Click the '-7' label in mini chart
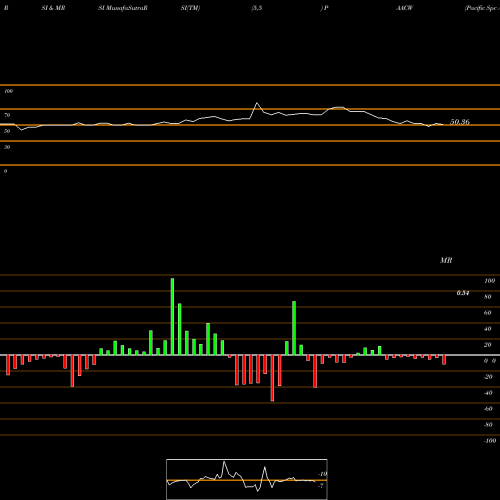This screenshot has width=500, height=500. (321, 486)
